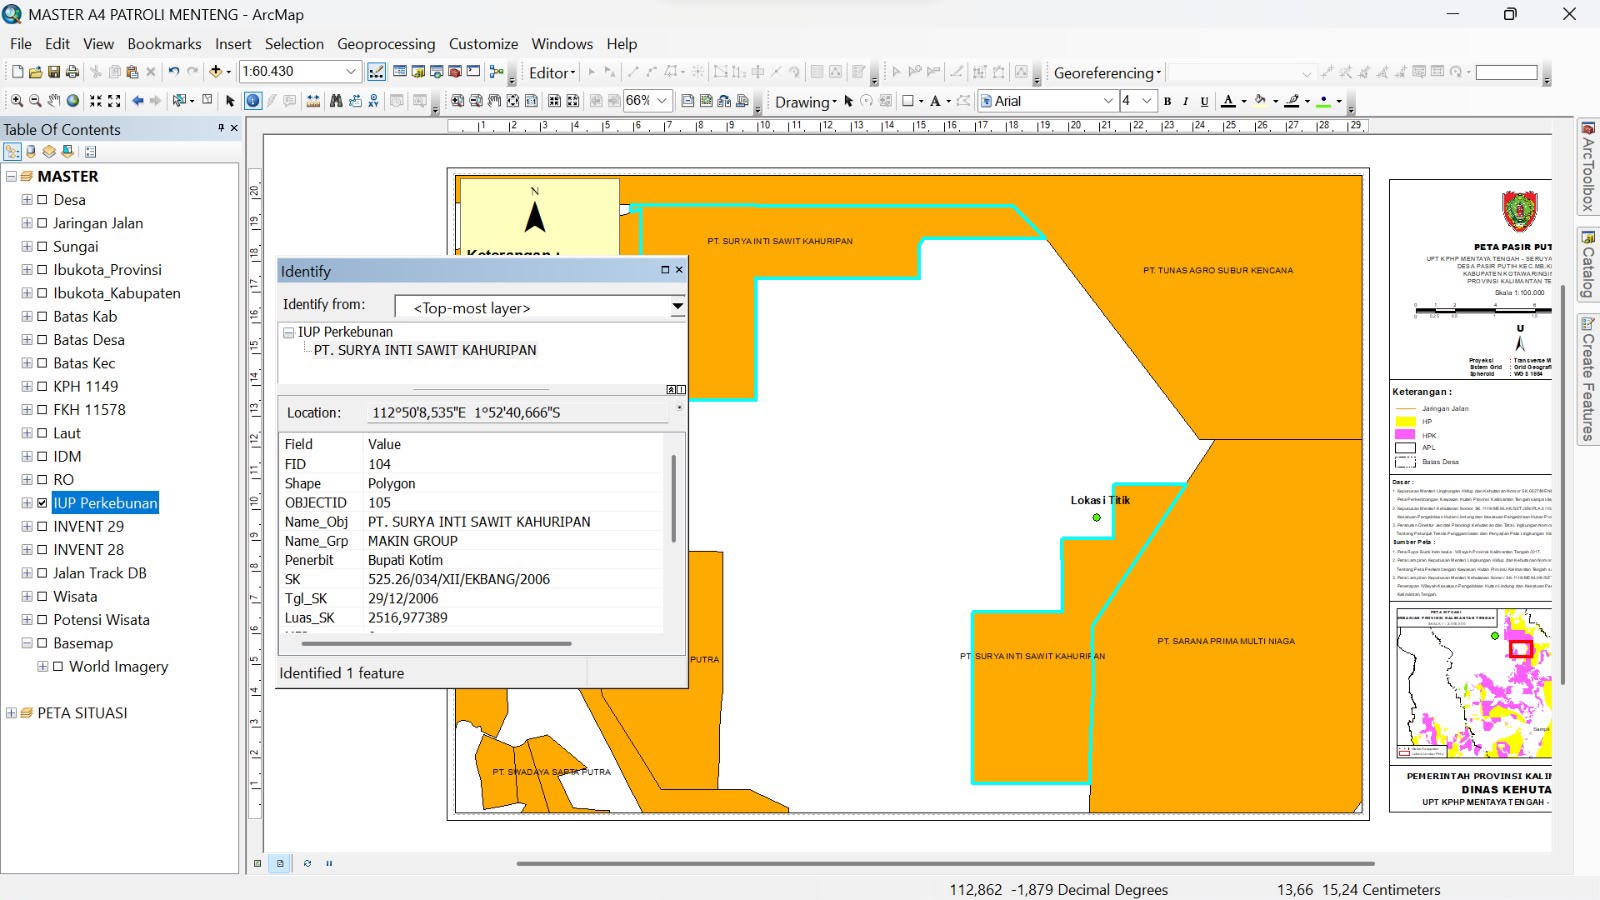1600x900 pixels.
Task: Open the Arial font name dropdown
Action: (1107, 101)
